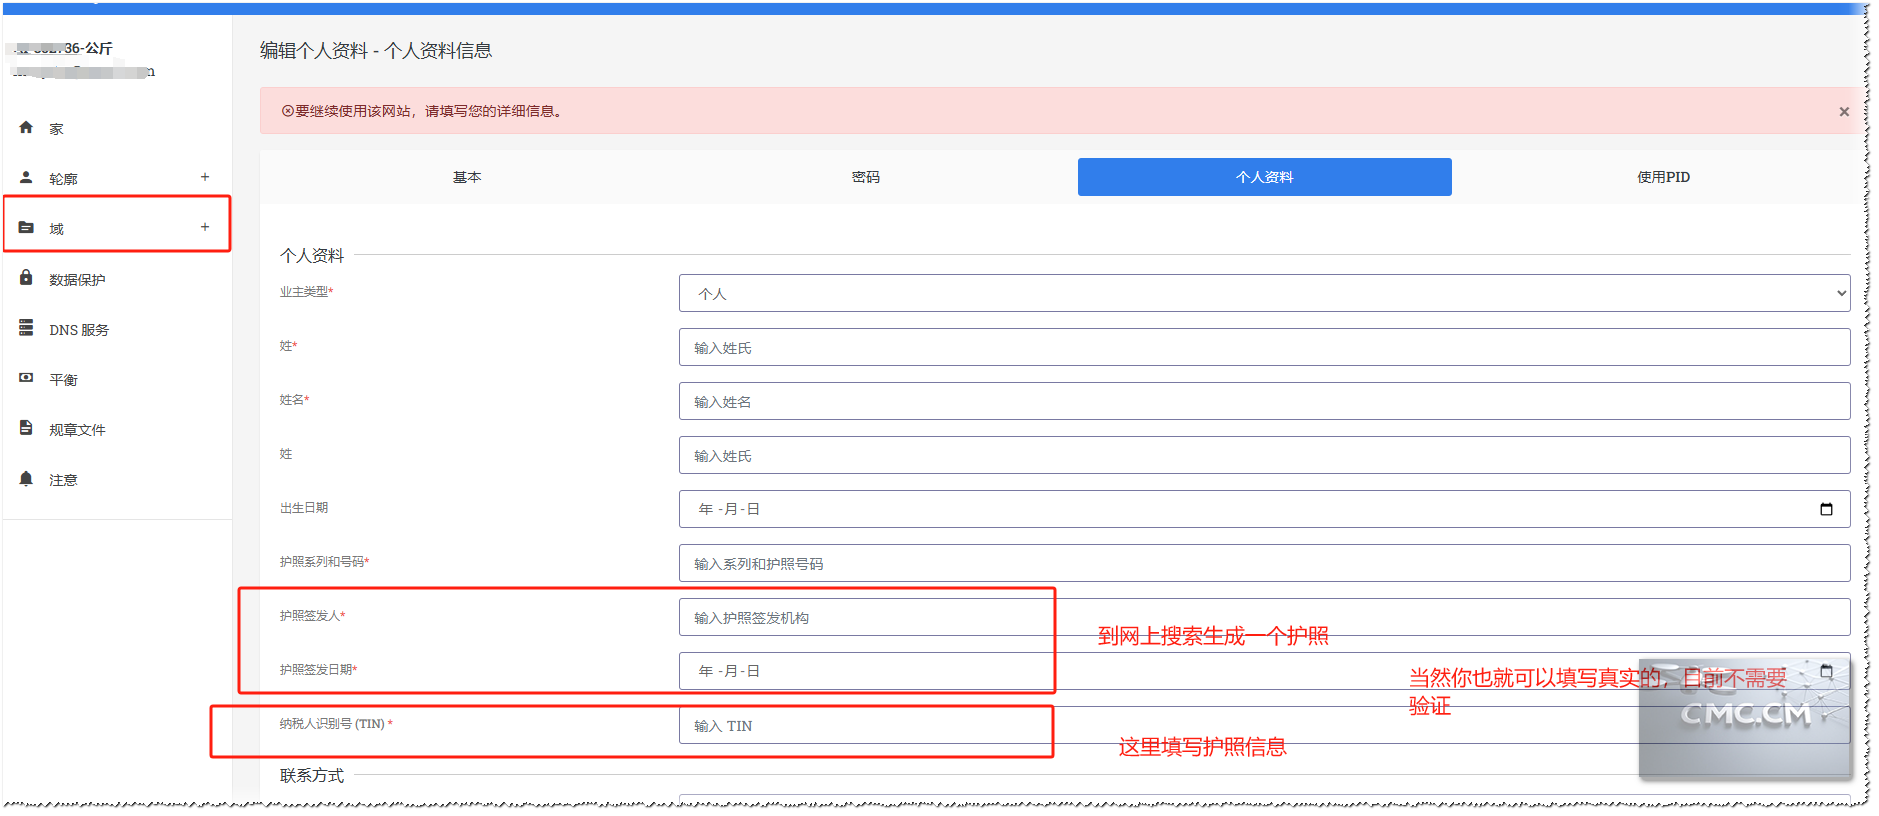Switch to the 密码 tab
The width and height of the screenshot is (1879, 816).
point(866,177)
